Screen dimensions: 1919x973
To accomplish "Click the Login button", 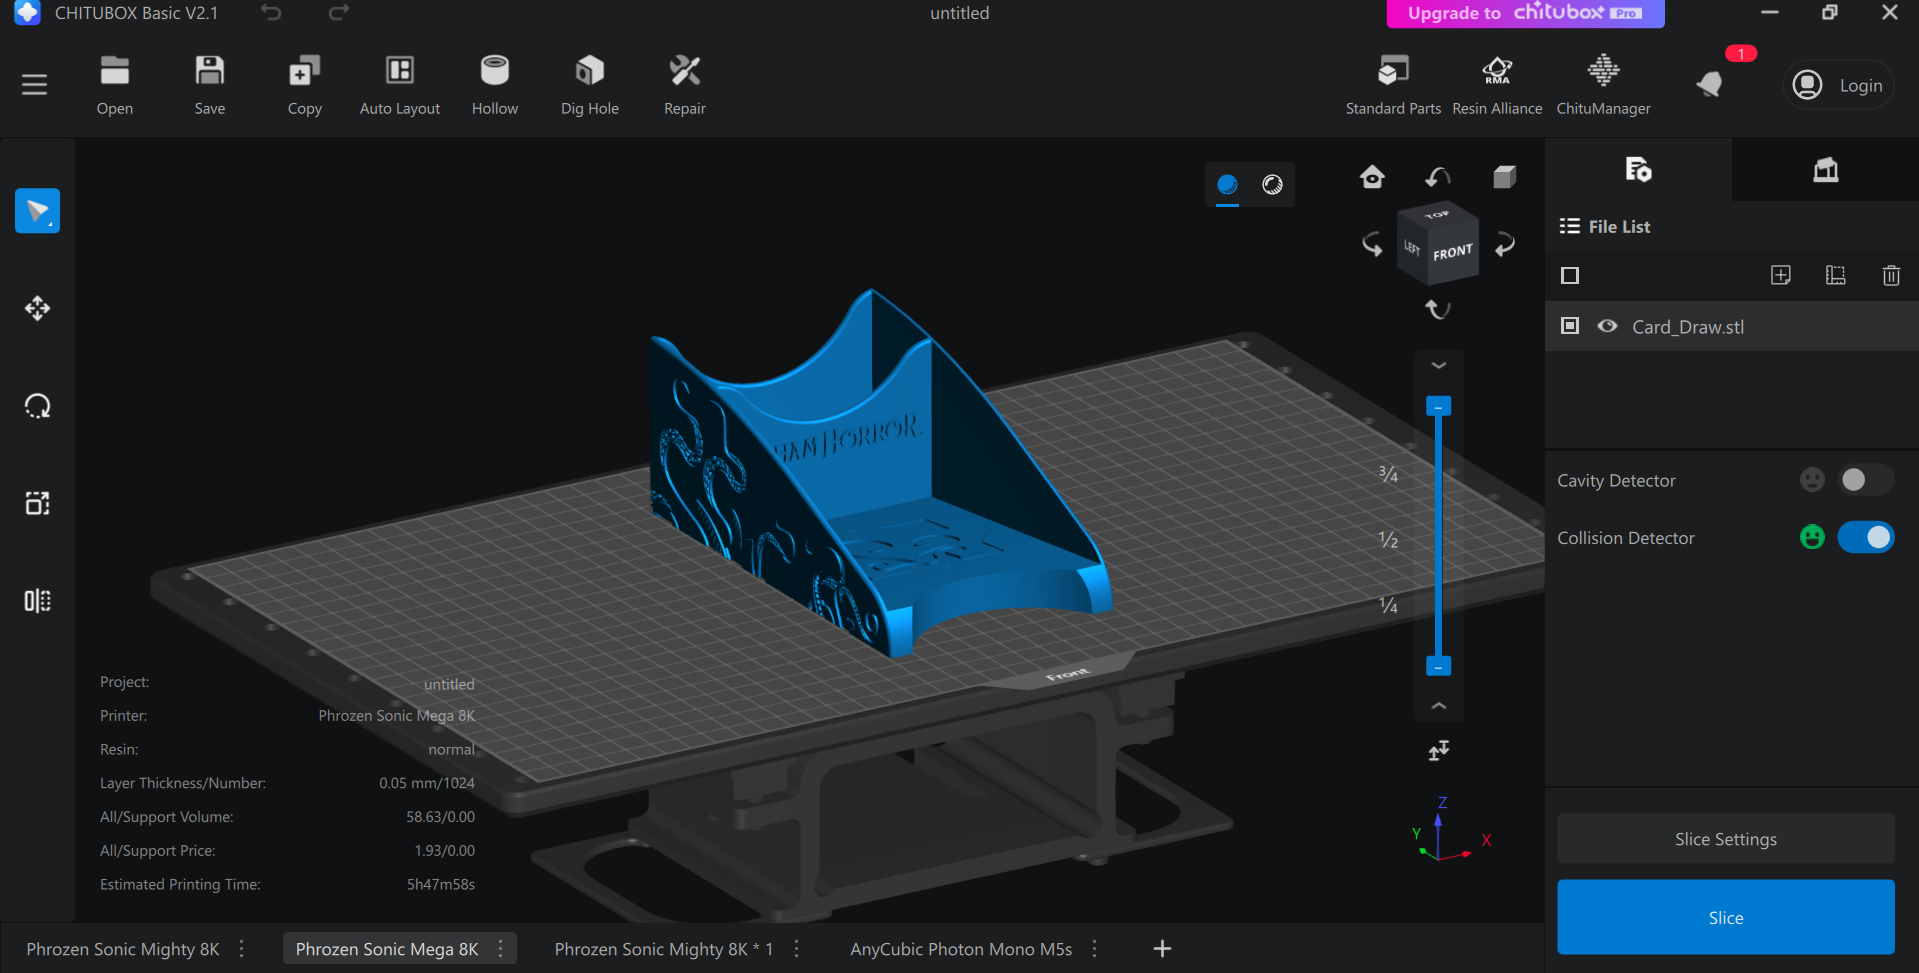I will [1838, 85].
